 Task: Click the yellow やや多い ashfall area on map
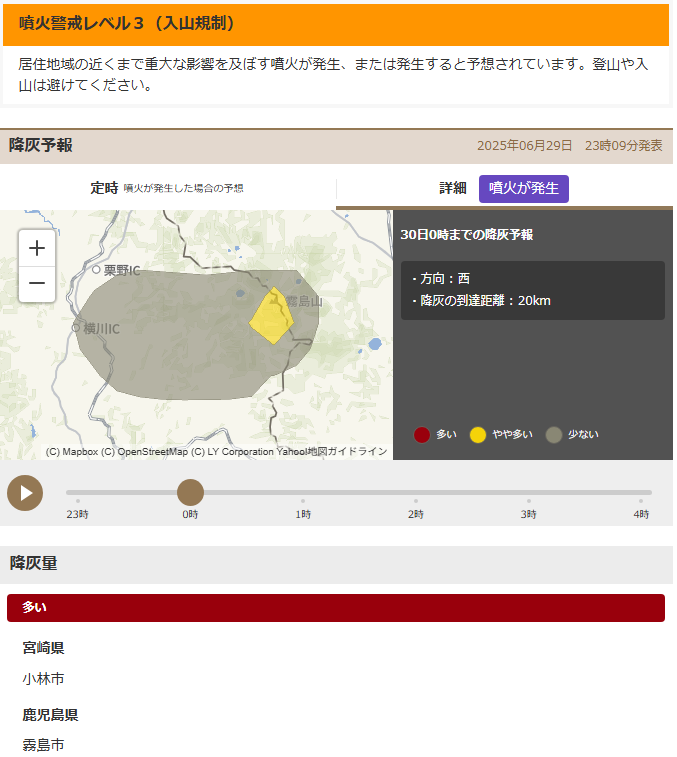coord(271,317)
